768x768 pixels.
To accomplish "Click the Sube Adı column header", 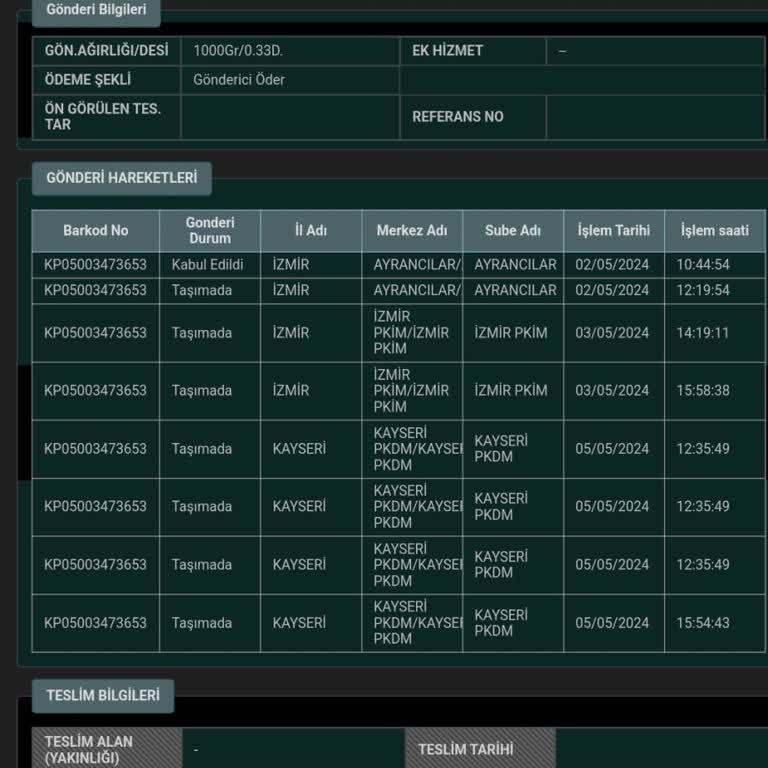I will [512, 231].
